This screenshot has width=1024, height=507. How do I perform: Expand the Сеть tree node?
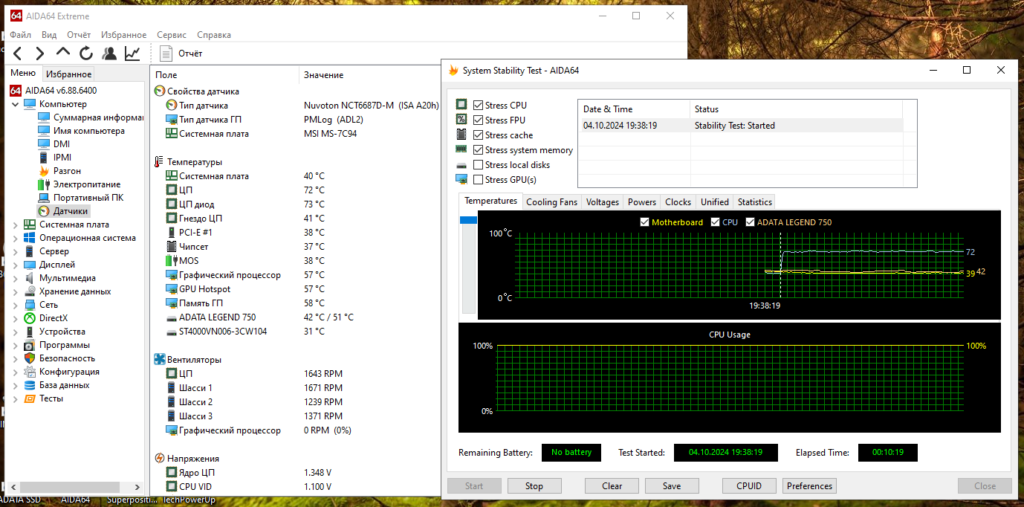coord(16,304)
